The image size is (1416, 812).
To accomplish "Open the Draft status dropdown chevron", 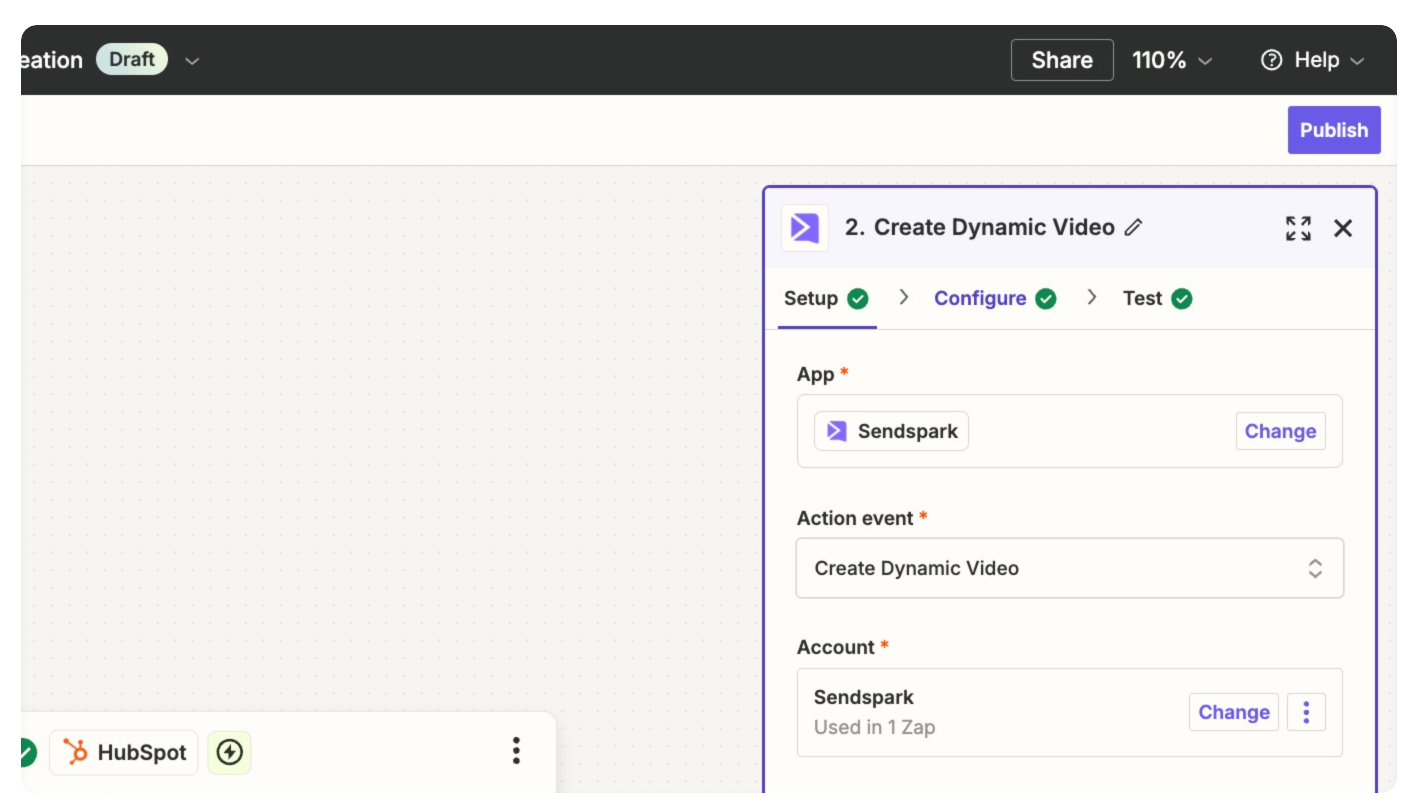I will coord(192,61).
